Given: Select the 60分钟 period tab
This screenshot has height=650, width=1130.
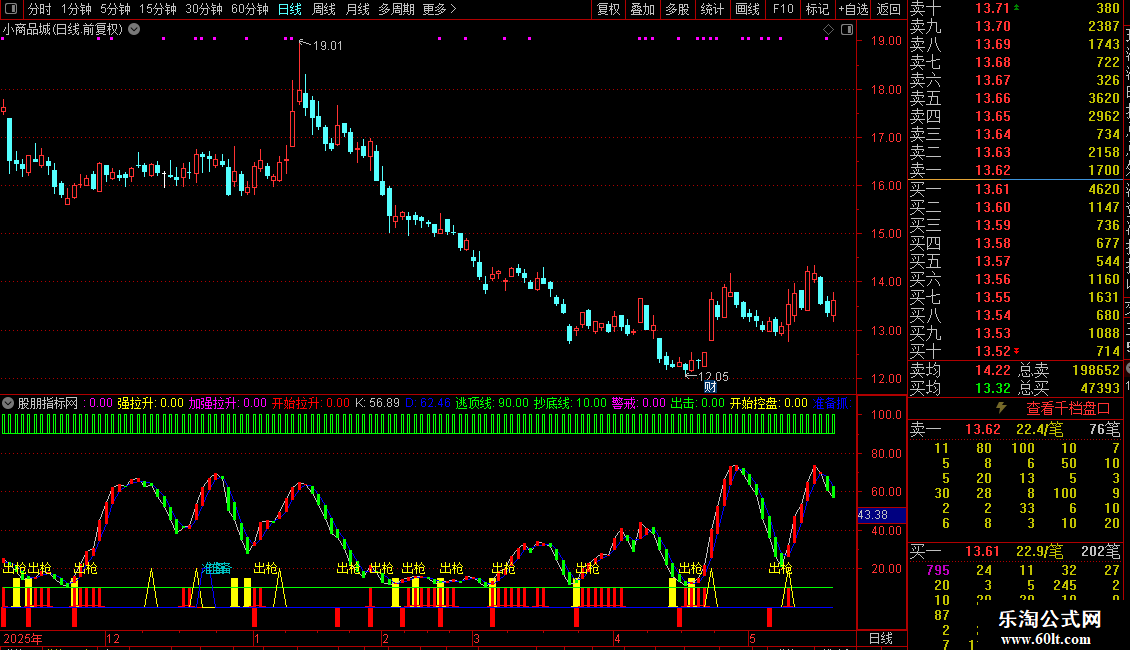Looking at the screenshot, I should click(x=249, y=9).
